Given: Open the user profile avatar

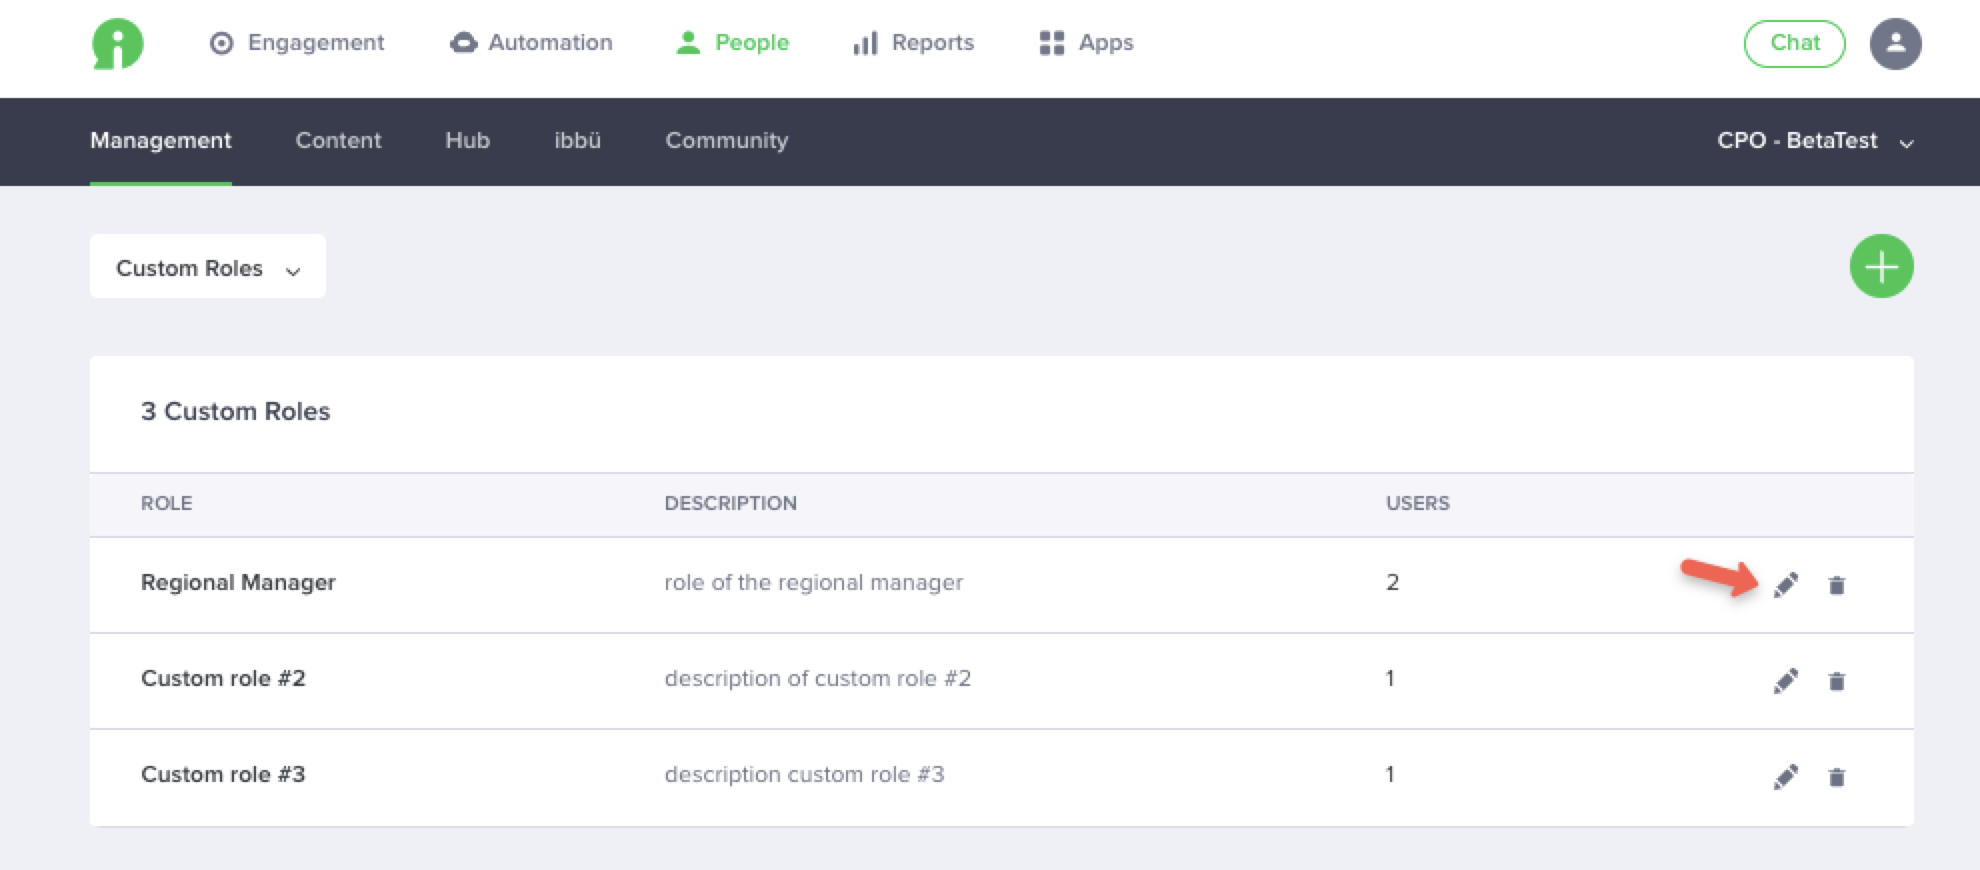Looking at the screenshot, I should pyautogui.click(x=1896, y=44).
